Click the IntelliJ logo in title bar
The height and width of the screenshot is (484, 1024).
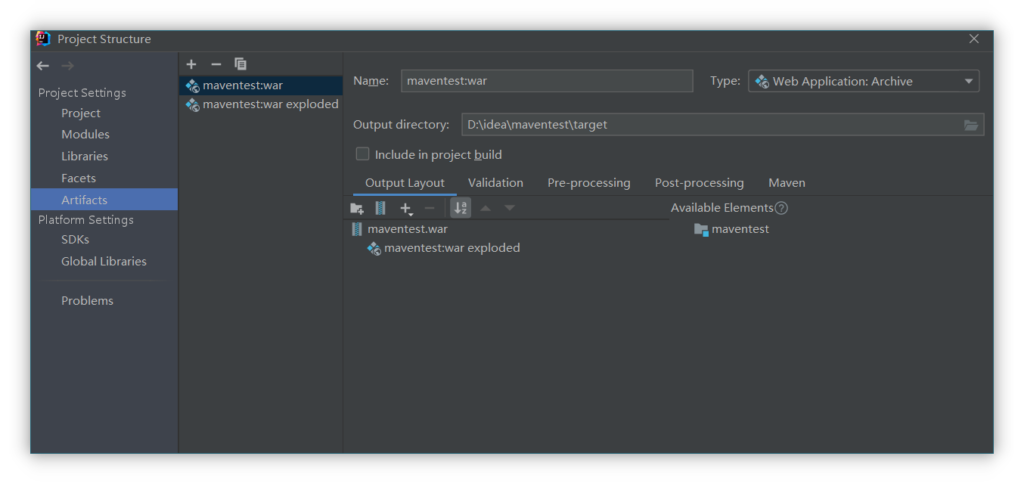[x=43, y=39]
